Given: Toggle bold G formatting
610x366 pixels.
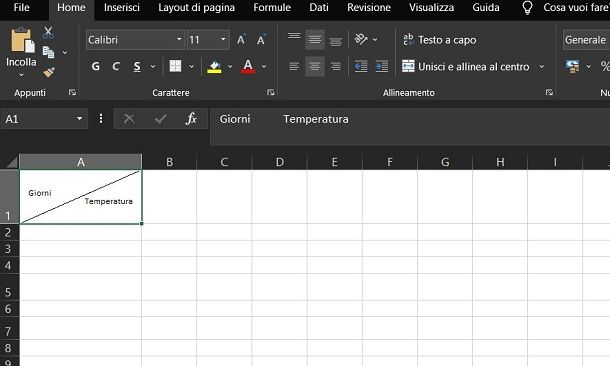Looking at the screenshot, I should (x=95, y=67).
